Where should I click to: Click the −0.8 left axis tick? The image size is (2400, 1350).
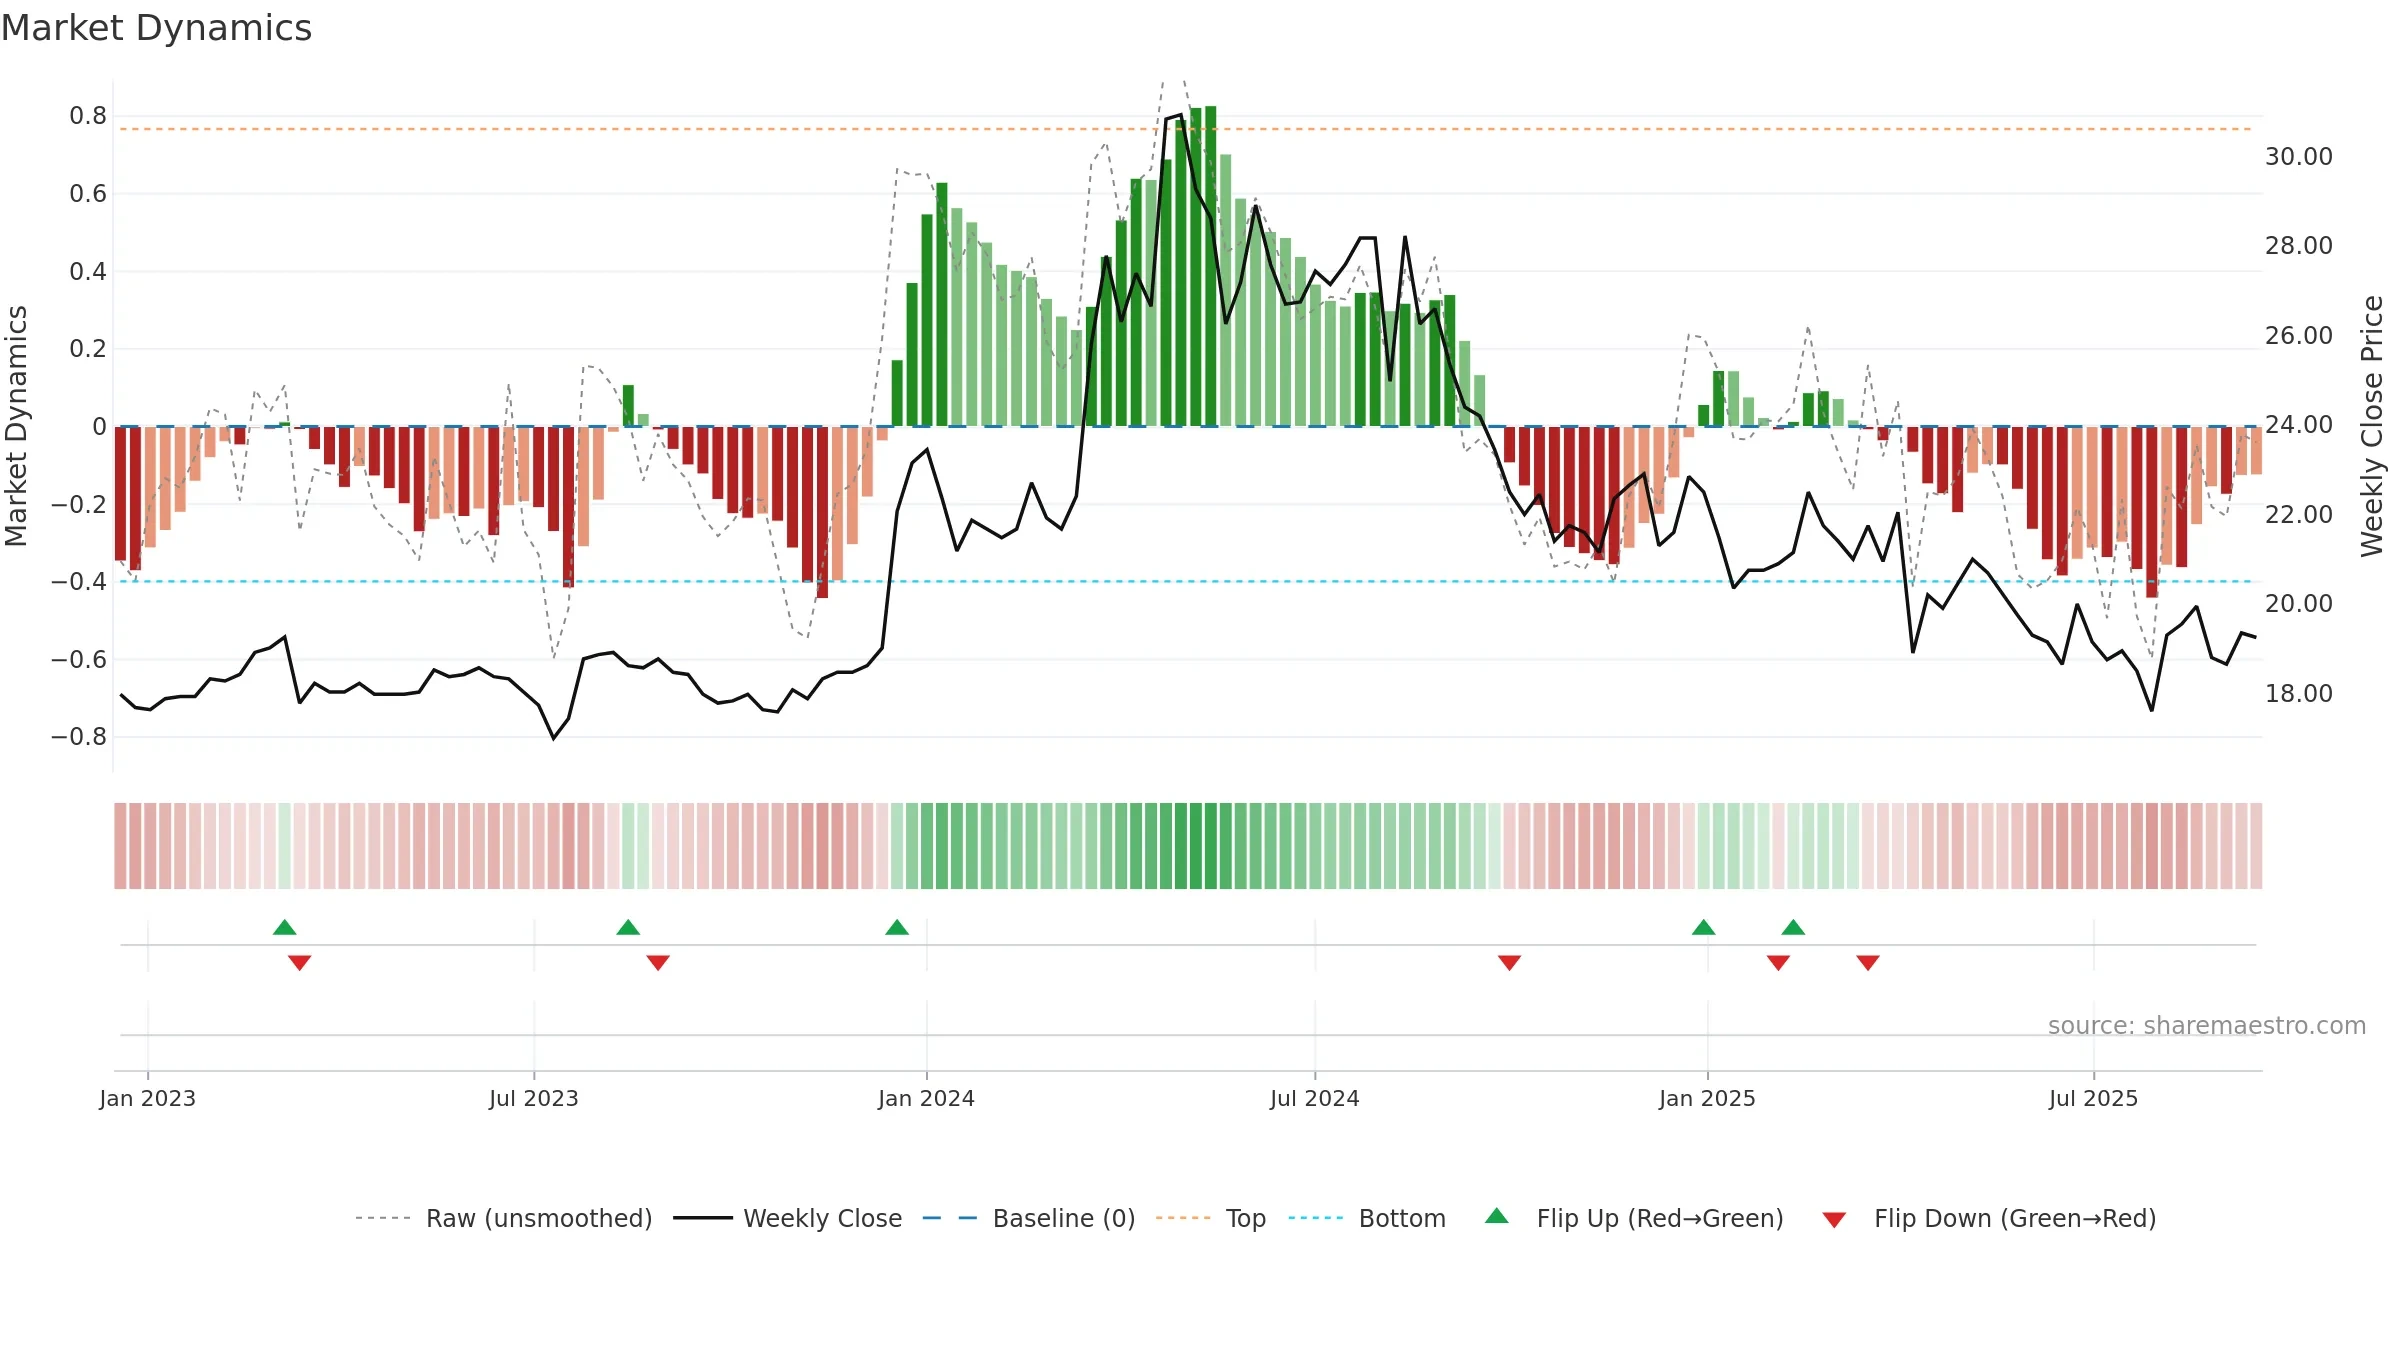point(79,737)
